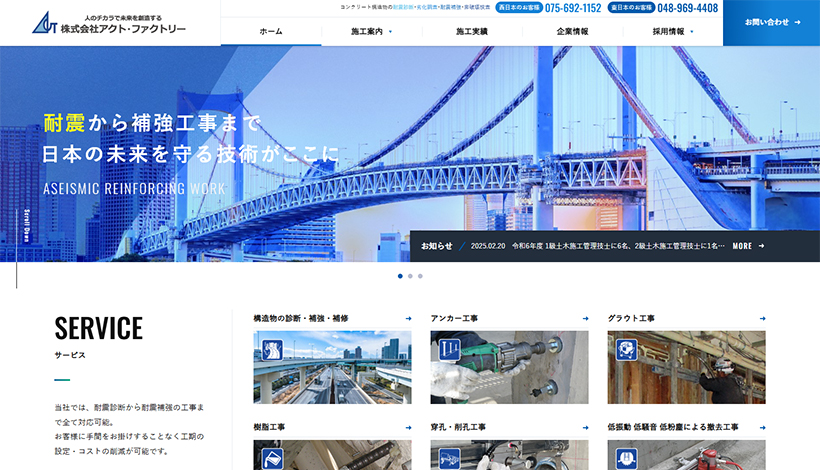Click the arrow next to MORE
Image resolution: width=820 pixels, height=470 pixels.
point(761,246)
